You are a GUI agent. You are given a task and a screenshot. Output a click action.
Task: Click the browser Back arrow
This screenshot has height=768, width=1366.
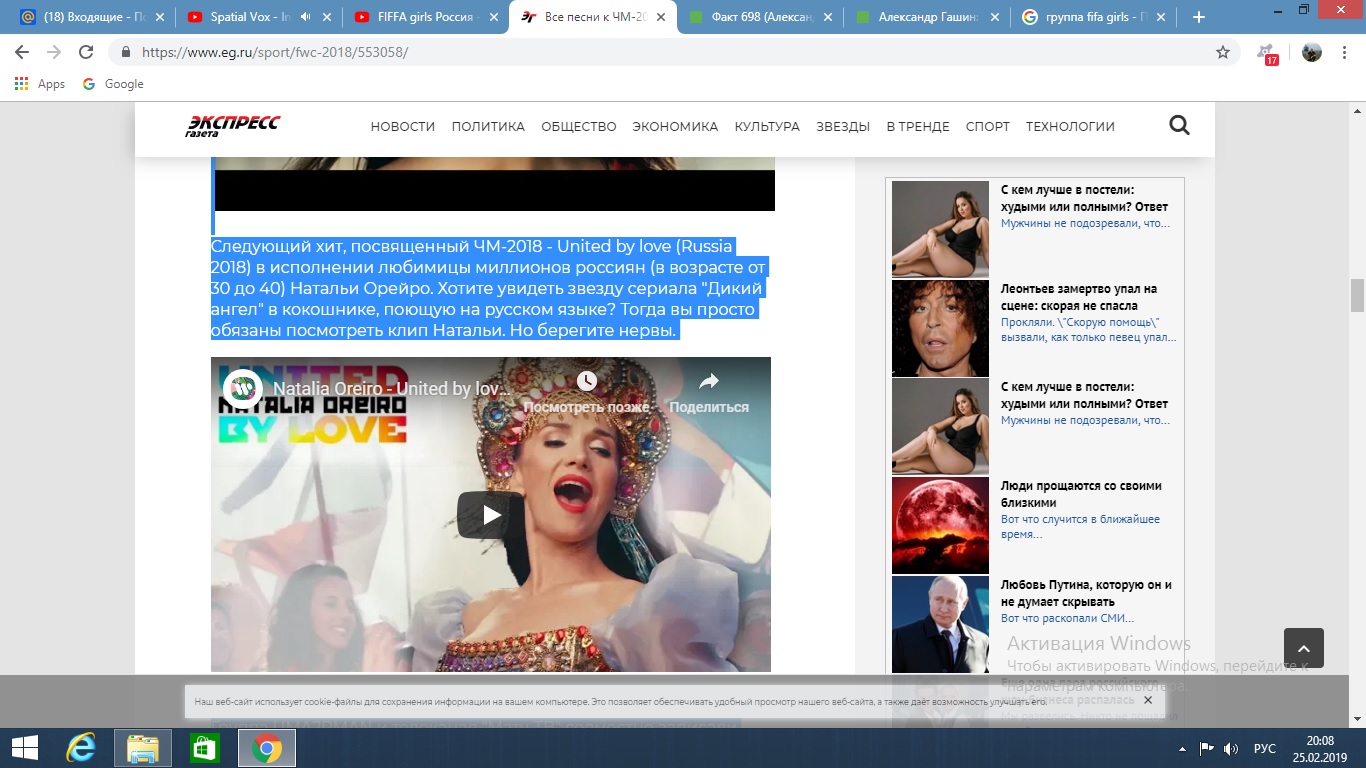tap(22, 52)
